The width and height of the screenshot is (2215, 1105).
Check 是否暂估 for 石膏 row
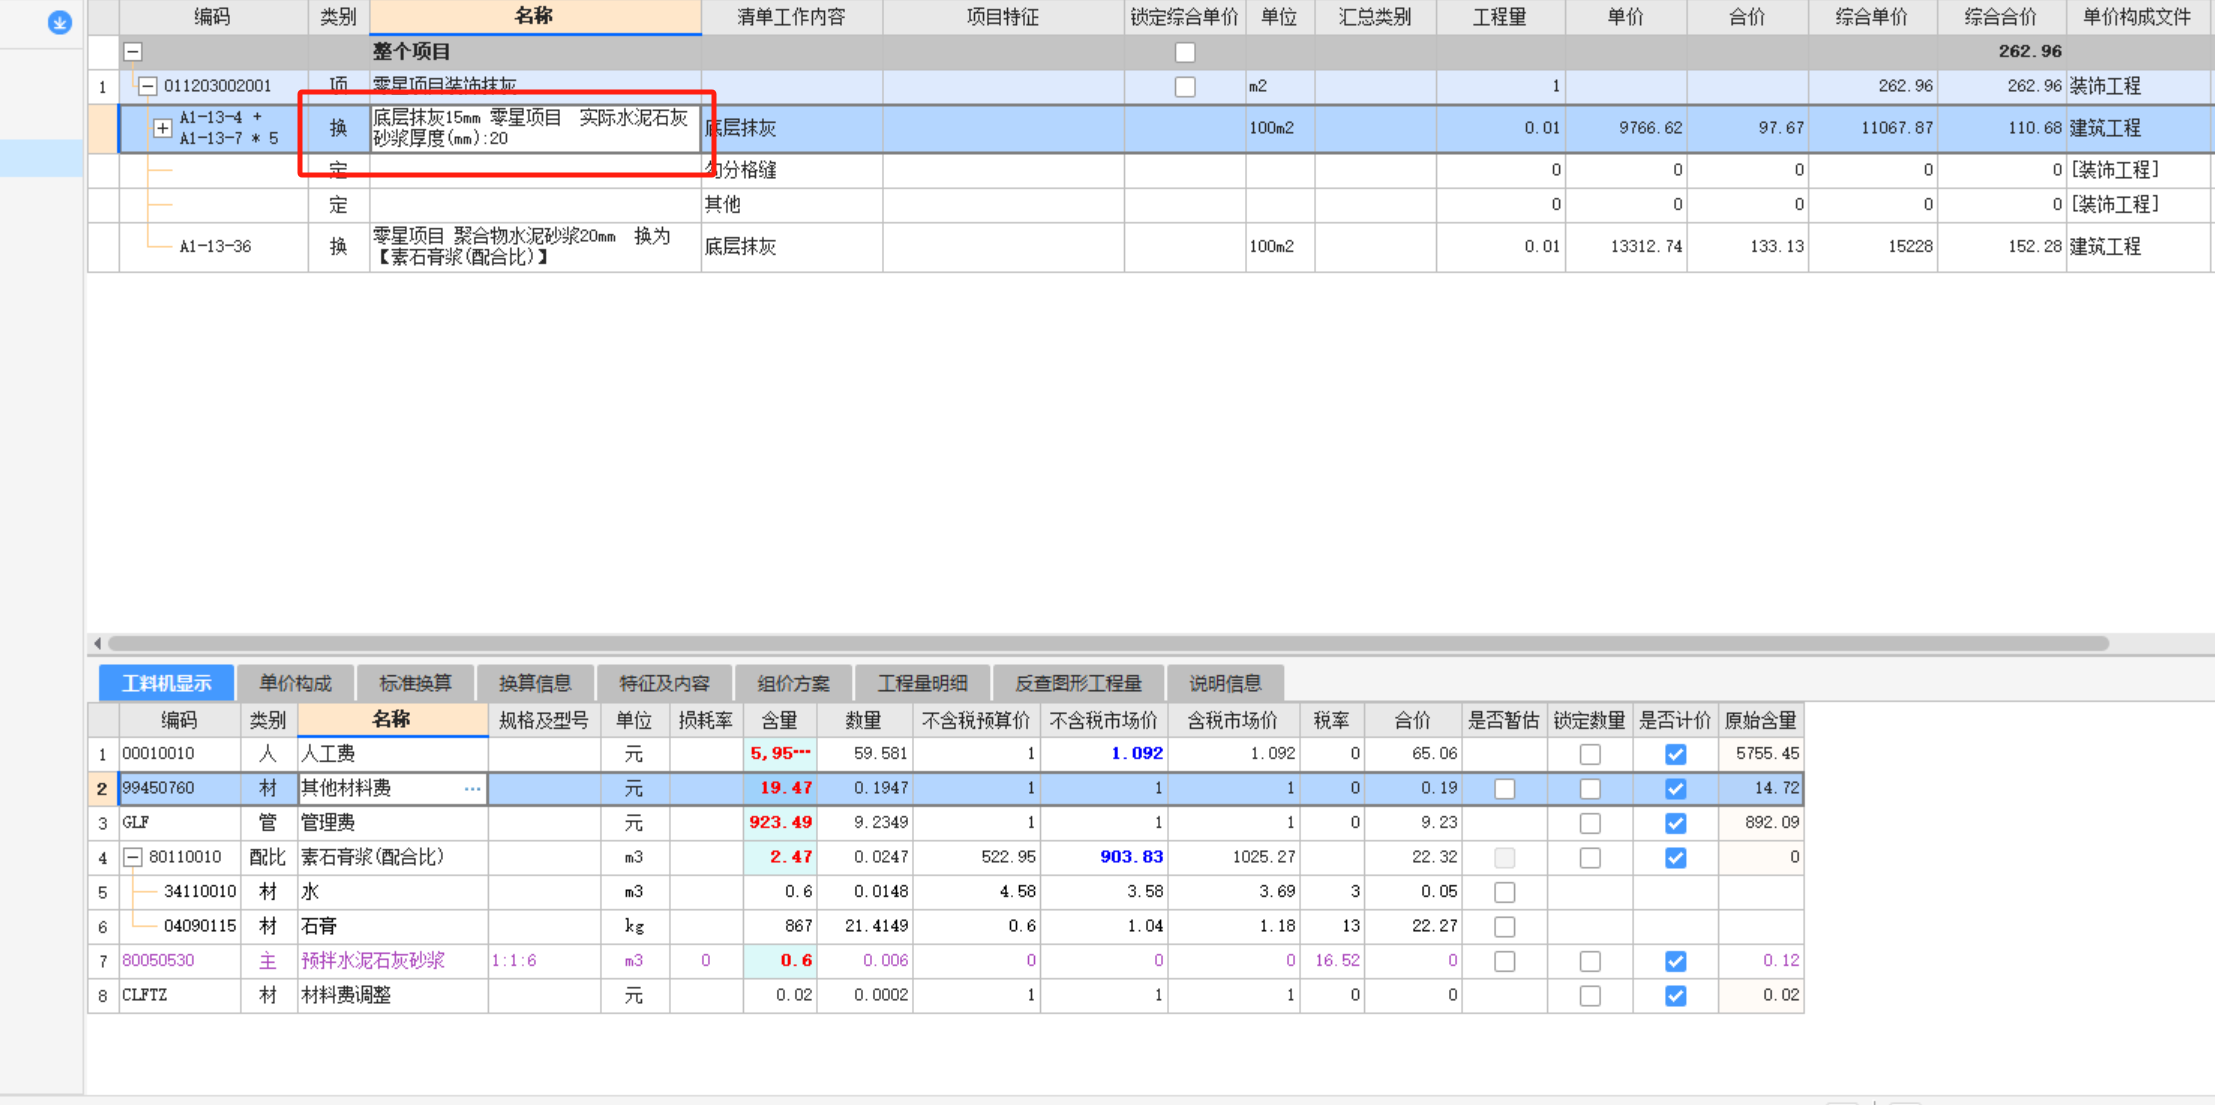point(1505,927)
